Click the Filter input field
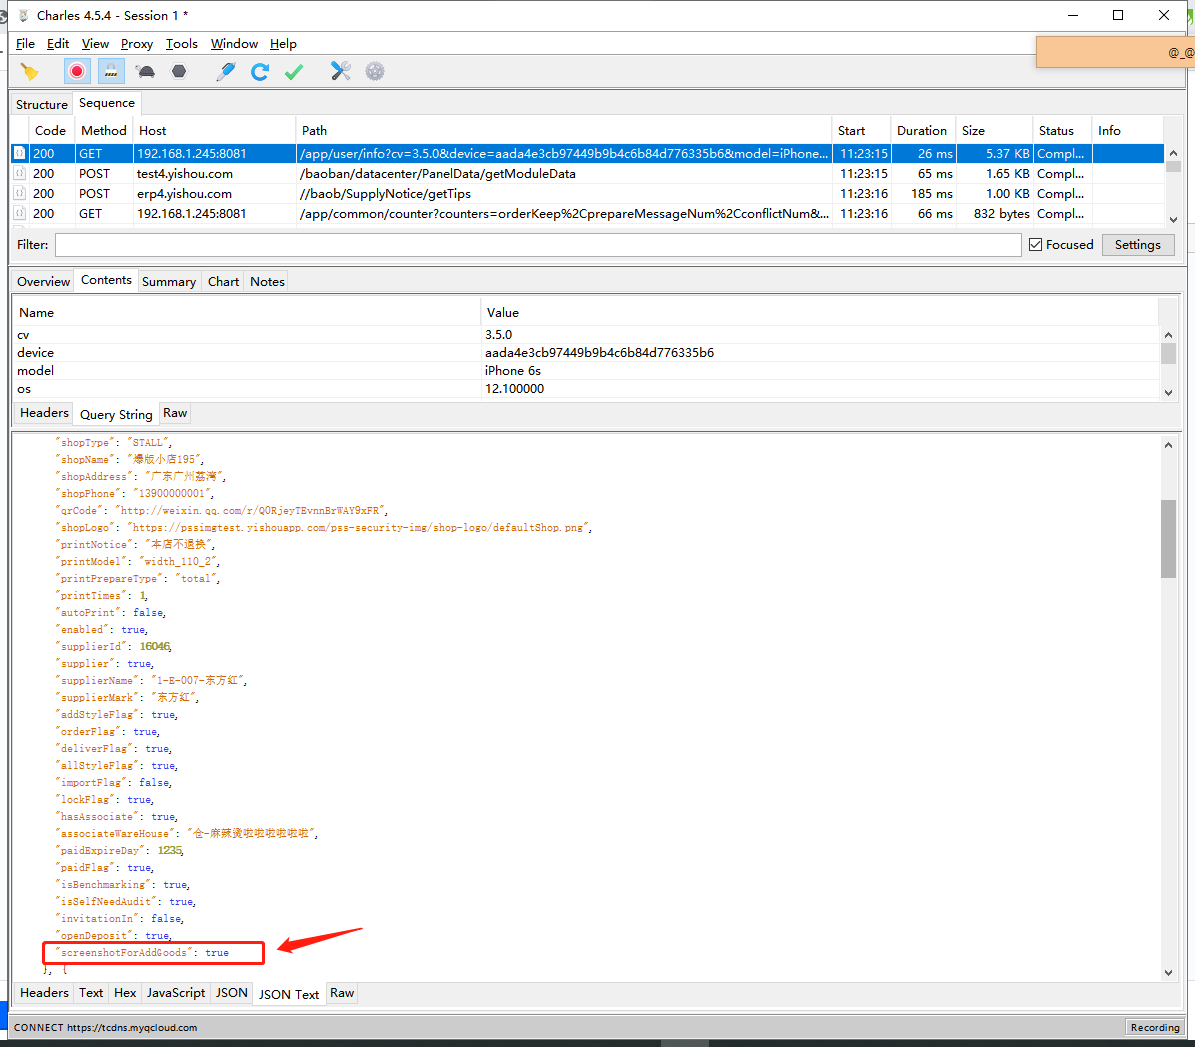 [x=538, y=245]
